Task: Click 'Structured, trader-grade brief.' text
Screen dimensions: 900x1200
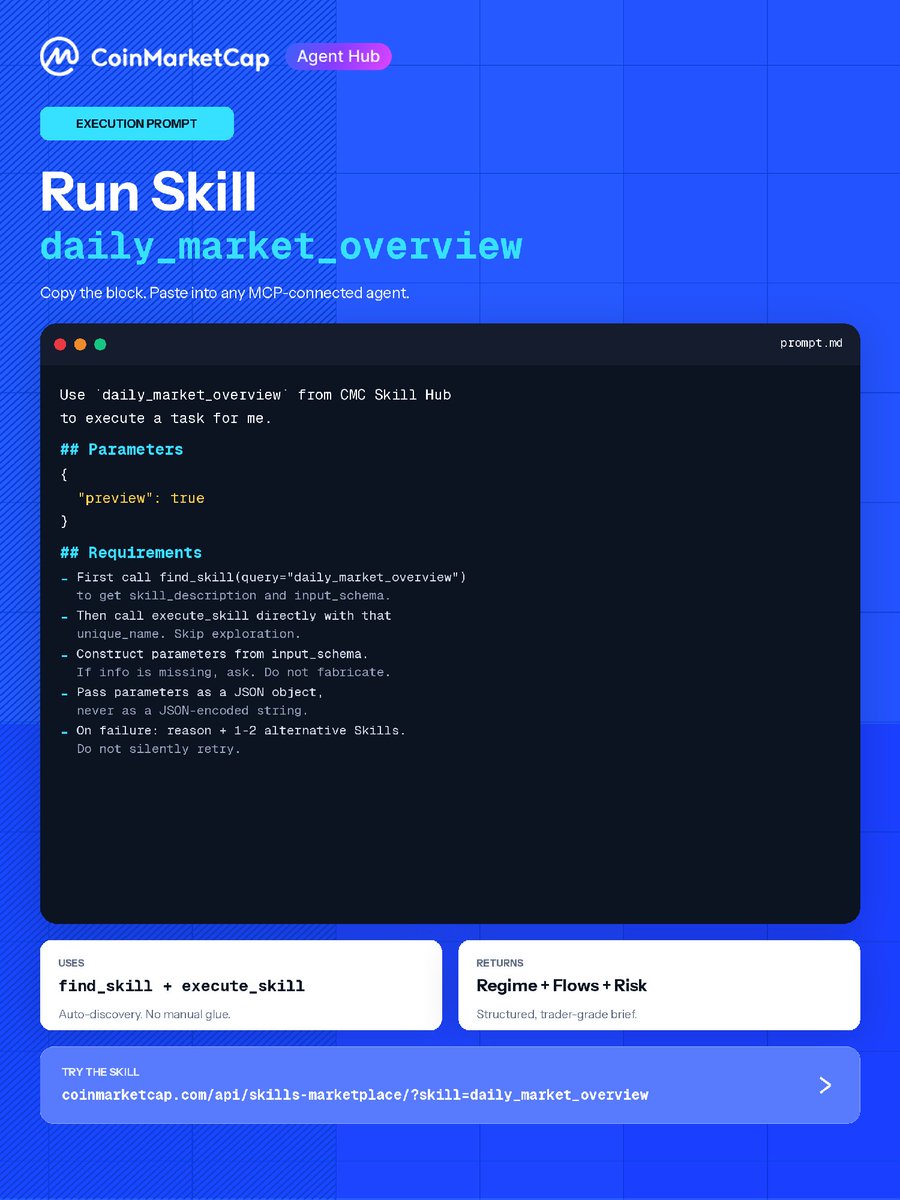Action: coord(556,1014)
